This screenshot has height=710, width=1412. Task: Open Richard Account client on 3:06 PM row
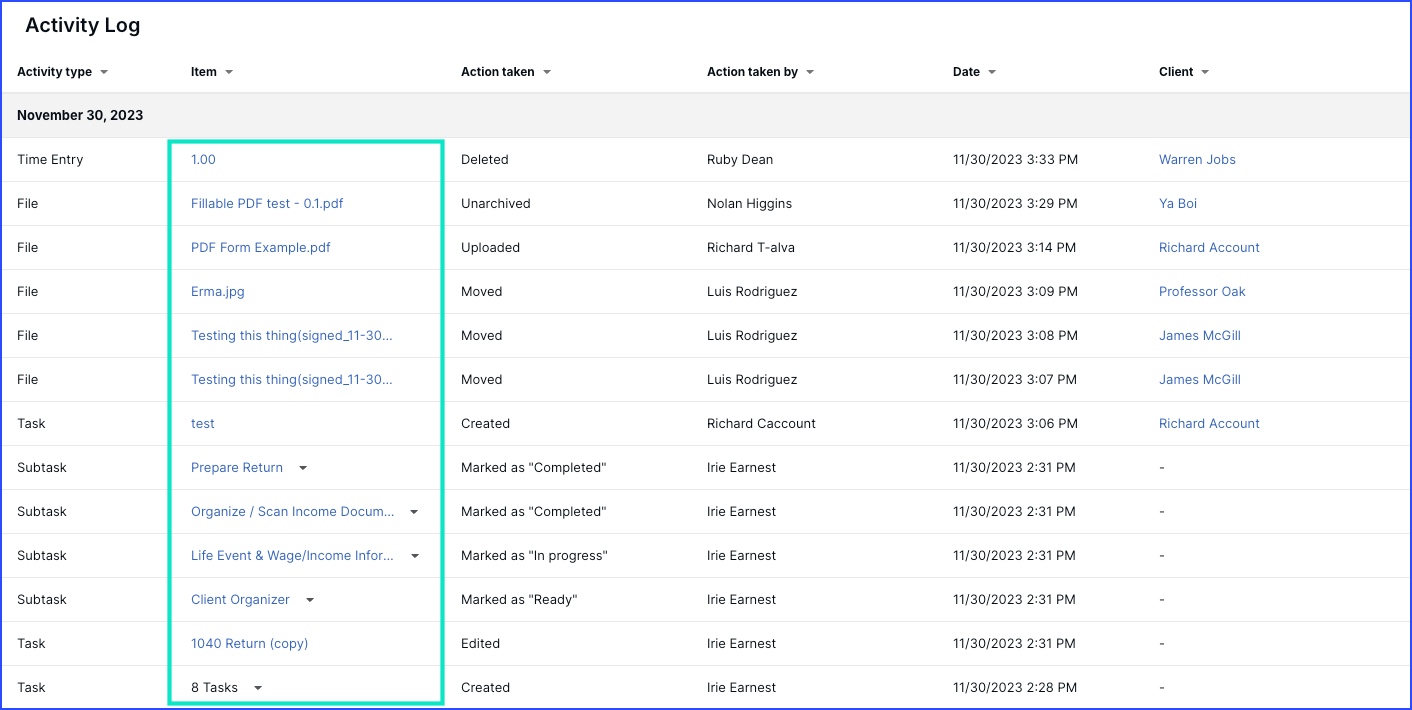[1209, 424]
